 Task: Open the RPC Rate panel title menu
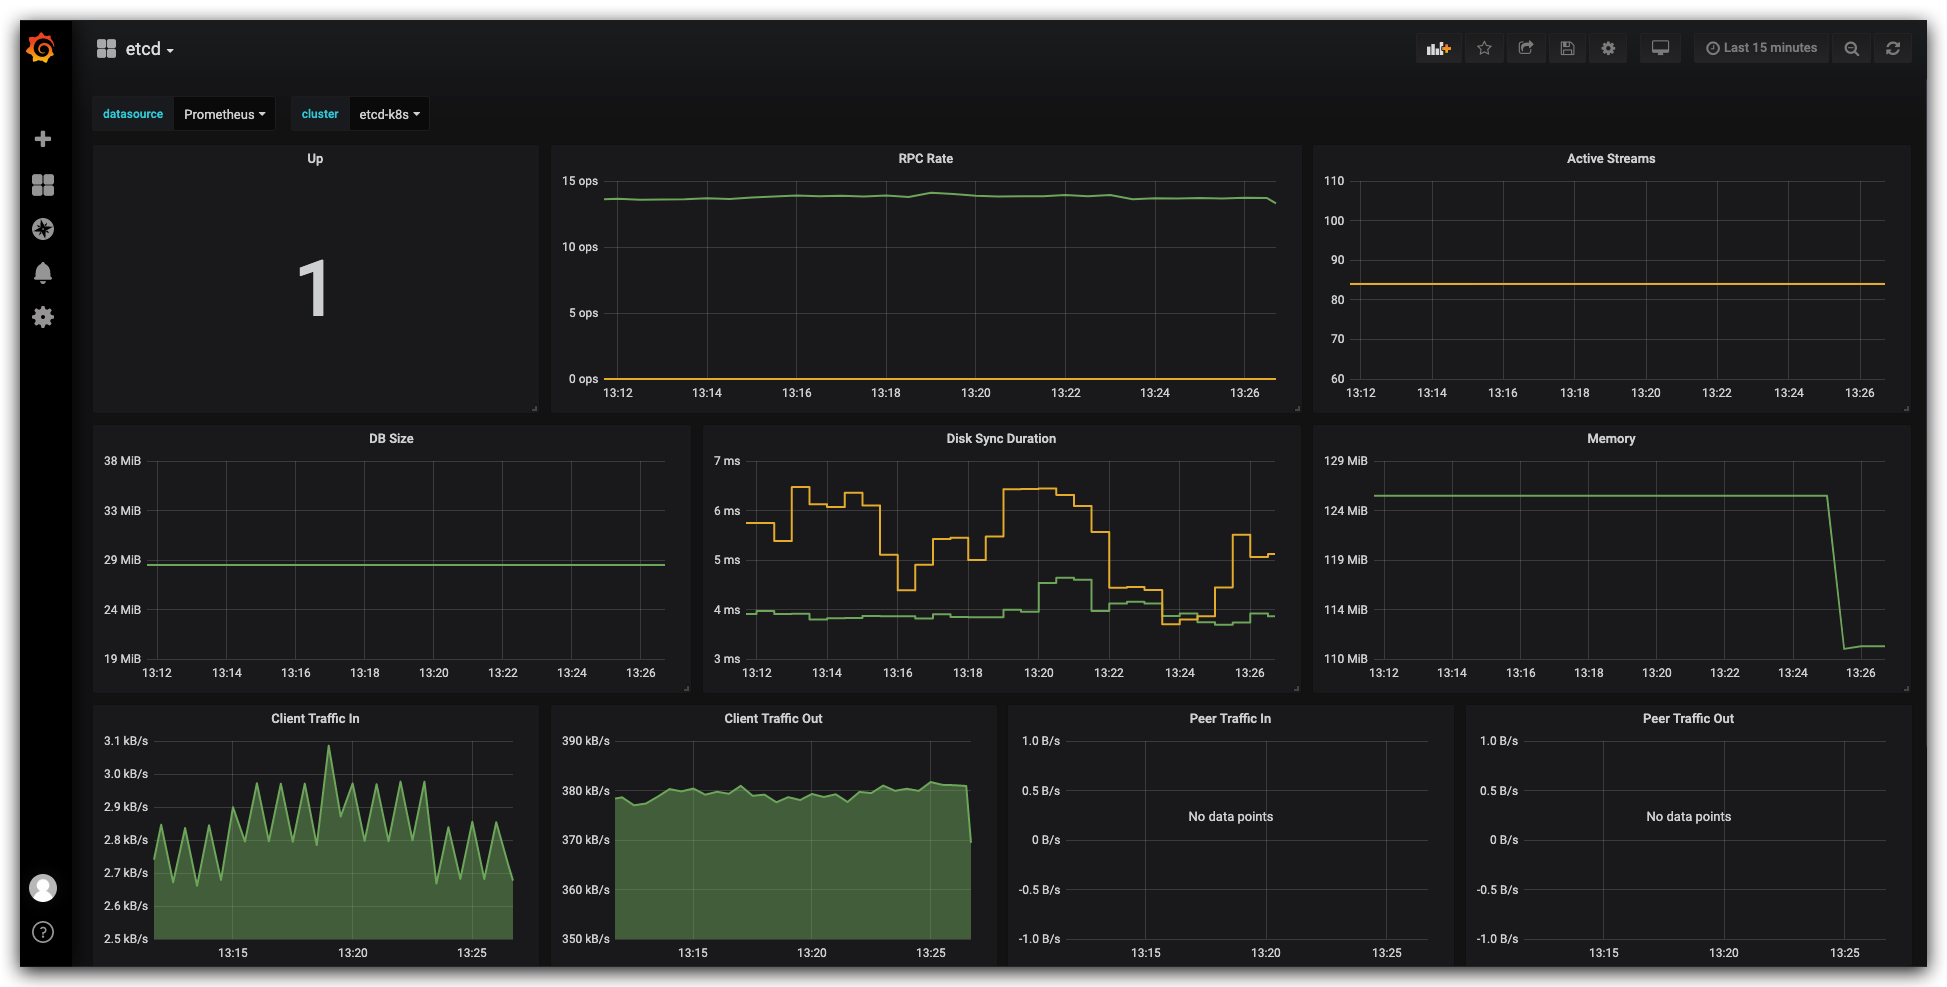pos(925,158)
